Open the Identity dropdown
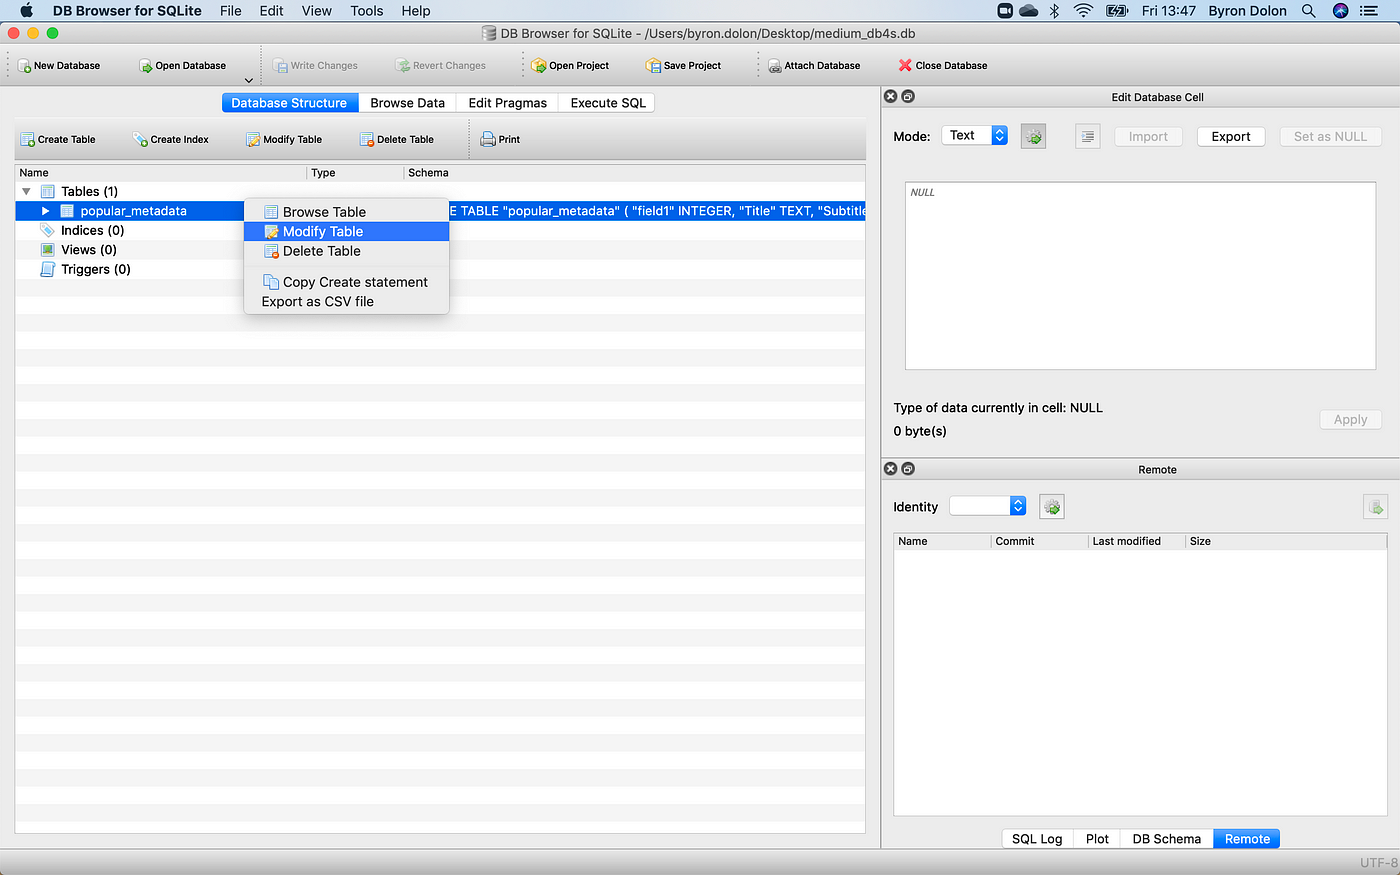Screen dimensions: 1400x875 pos(988,506)
